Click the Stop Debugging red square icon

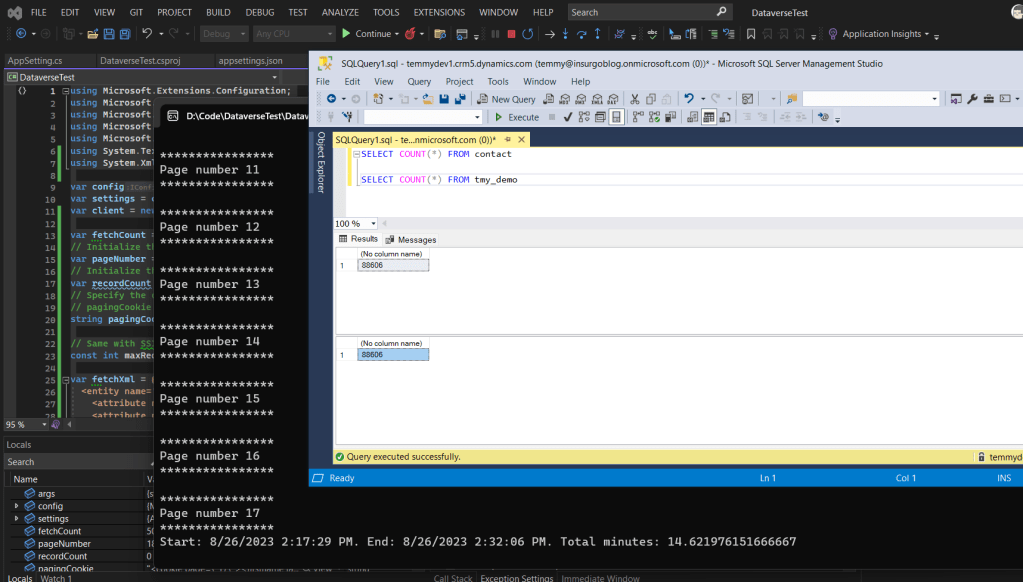(512, 34)
